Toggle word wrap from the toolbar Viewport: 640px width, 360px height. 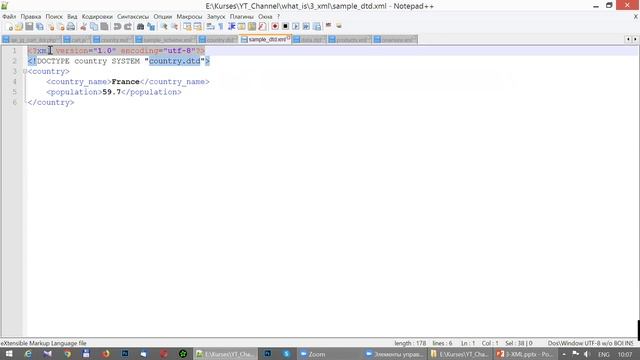211,27
